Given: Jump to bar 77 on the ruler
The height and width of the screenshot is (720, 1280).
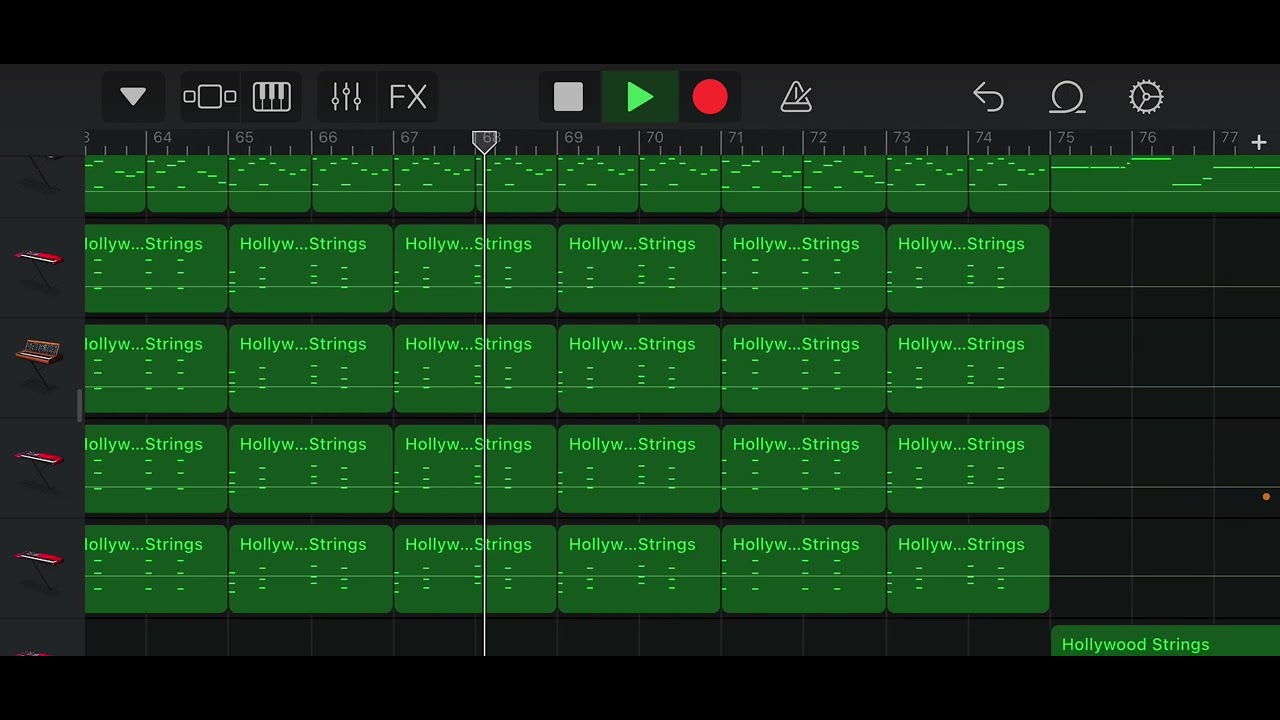Looking at the screenshot, I should point(1229,138).
